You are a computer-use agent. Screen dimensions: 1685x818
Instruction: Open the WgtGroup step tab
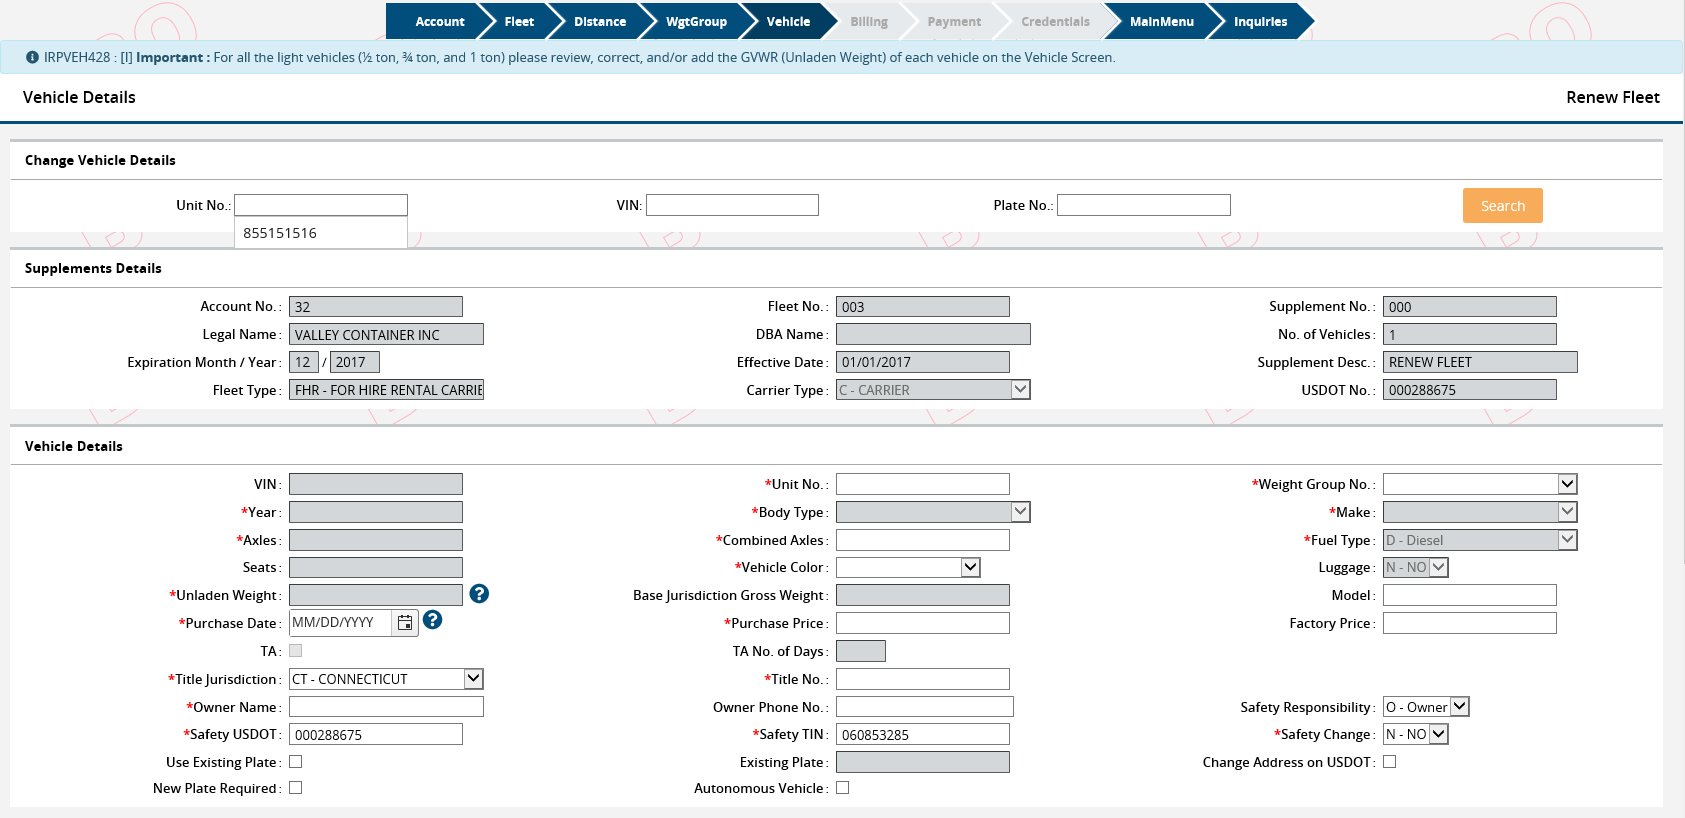pyautogui.click(x=696, y=21)
